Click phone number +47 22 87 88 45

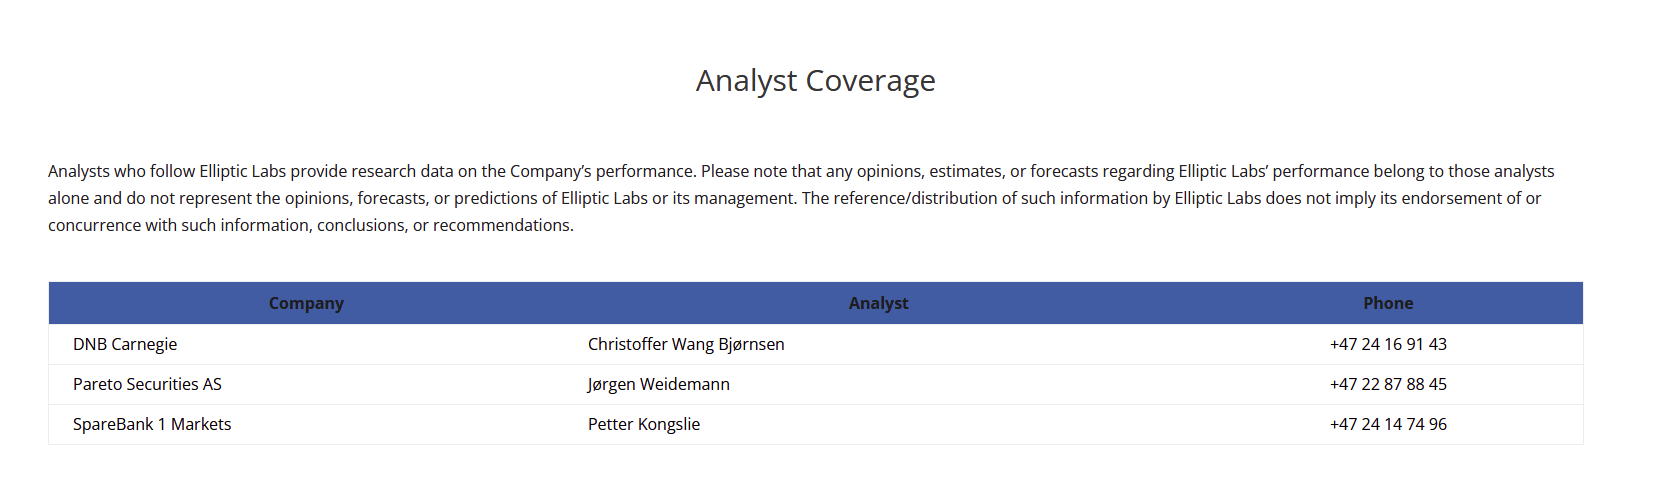coord(1388,384)
